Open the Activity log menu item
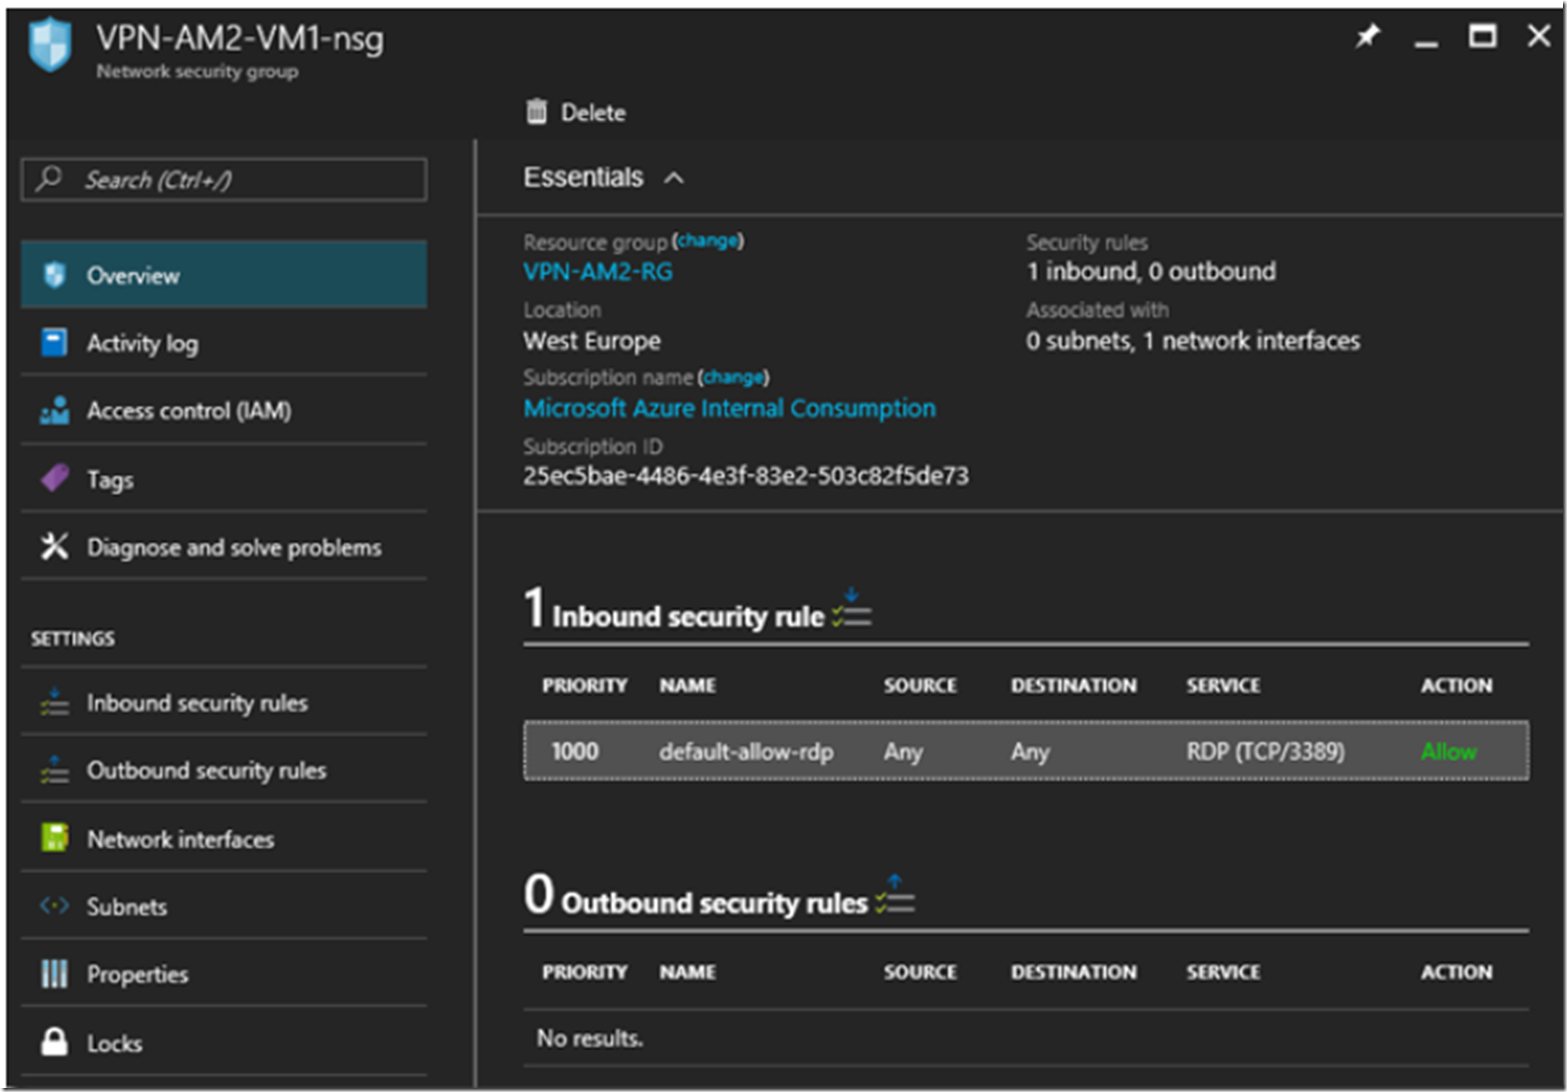Viewport: 1567px width, 1092px height. tap(224, 342)
